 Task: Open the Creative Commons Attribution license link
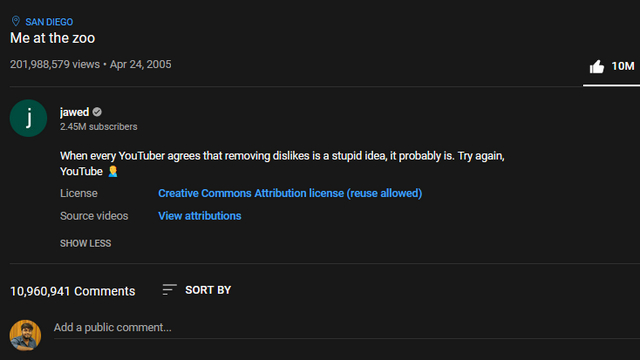pyautogui.click(x=290, y=193)
